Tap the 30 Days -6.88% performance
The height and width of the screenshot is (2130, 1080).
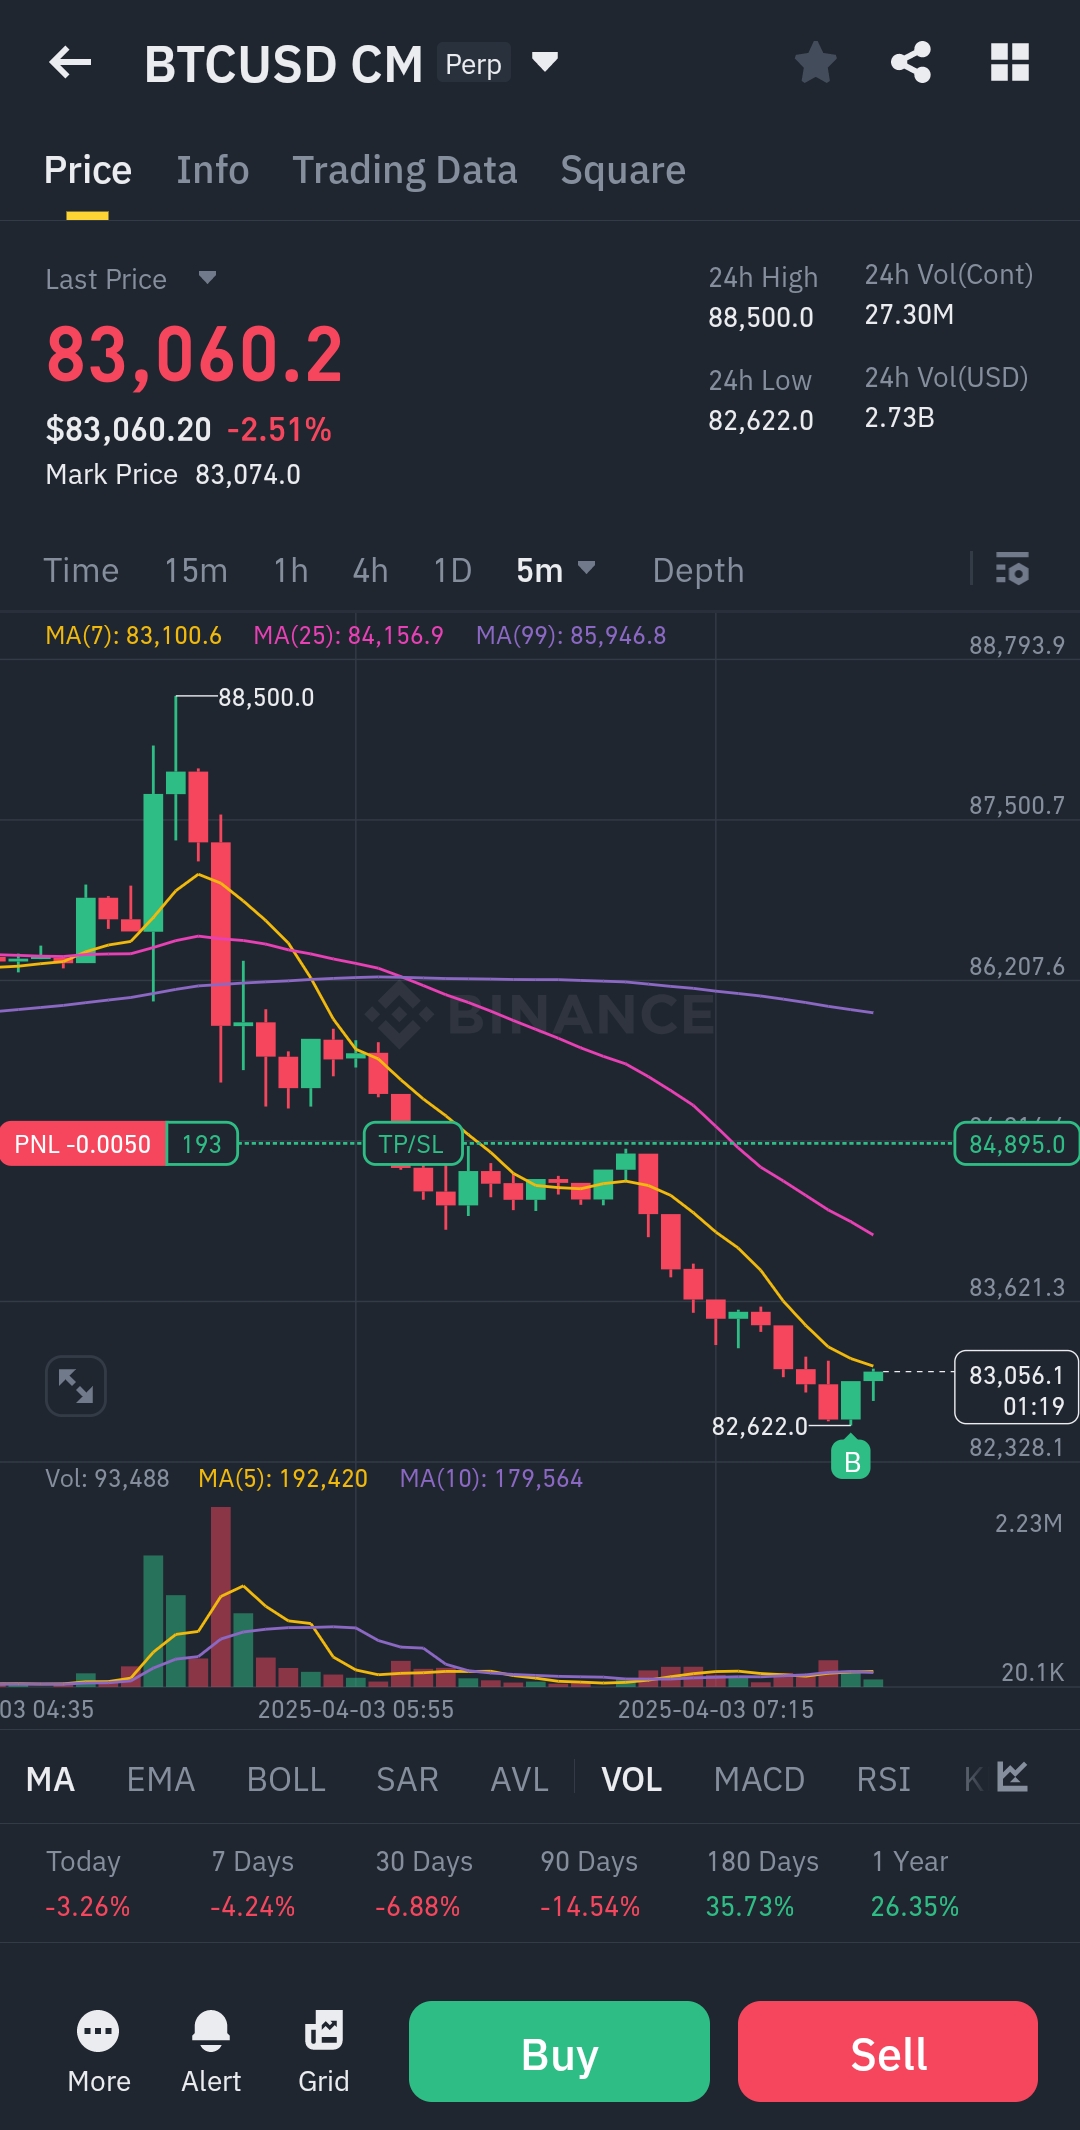coord(423,1883)
